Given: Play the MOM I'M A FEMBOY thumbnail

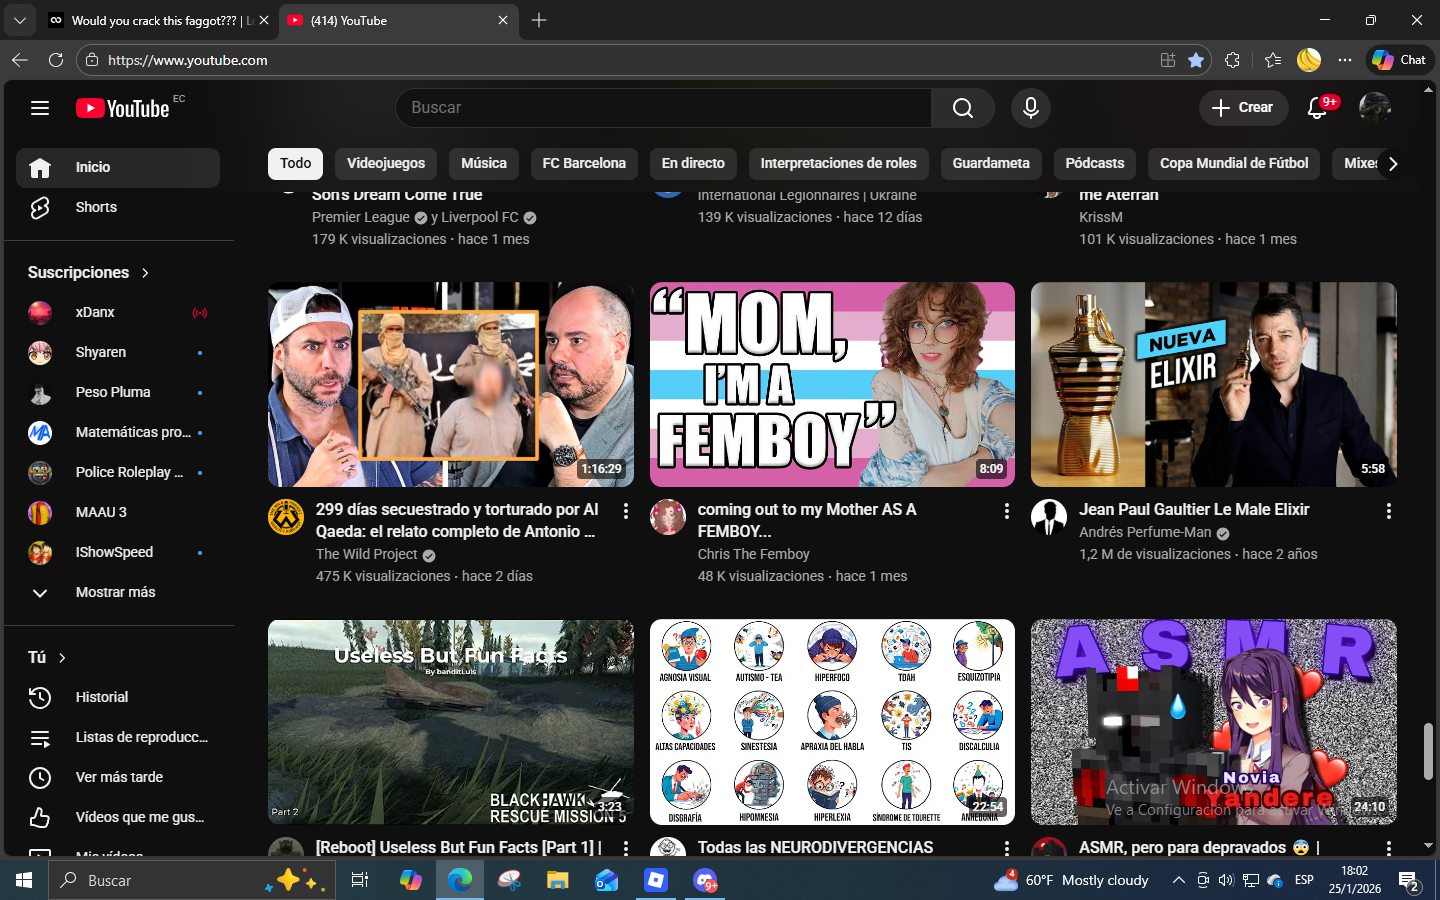Looking at the screenshot, I should pyautogui.click(x=832, y=385).
